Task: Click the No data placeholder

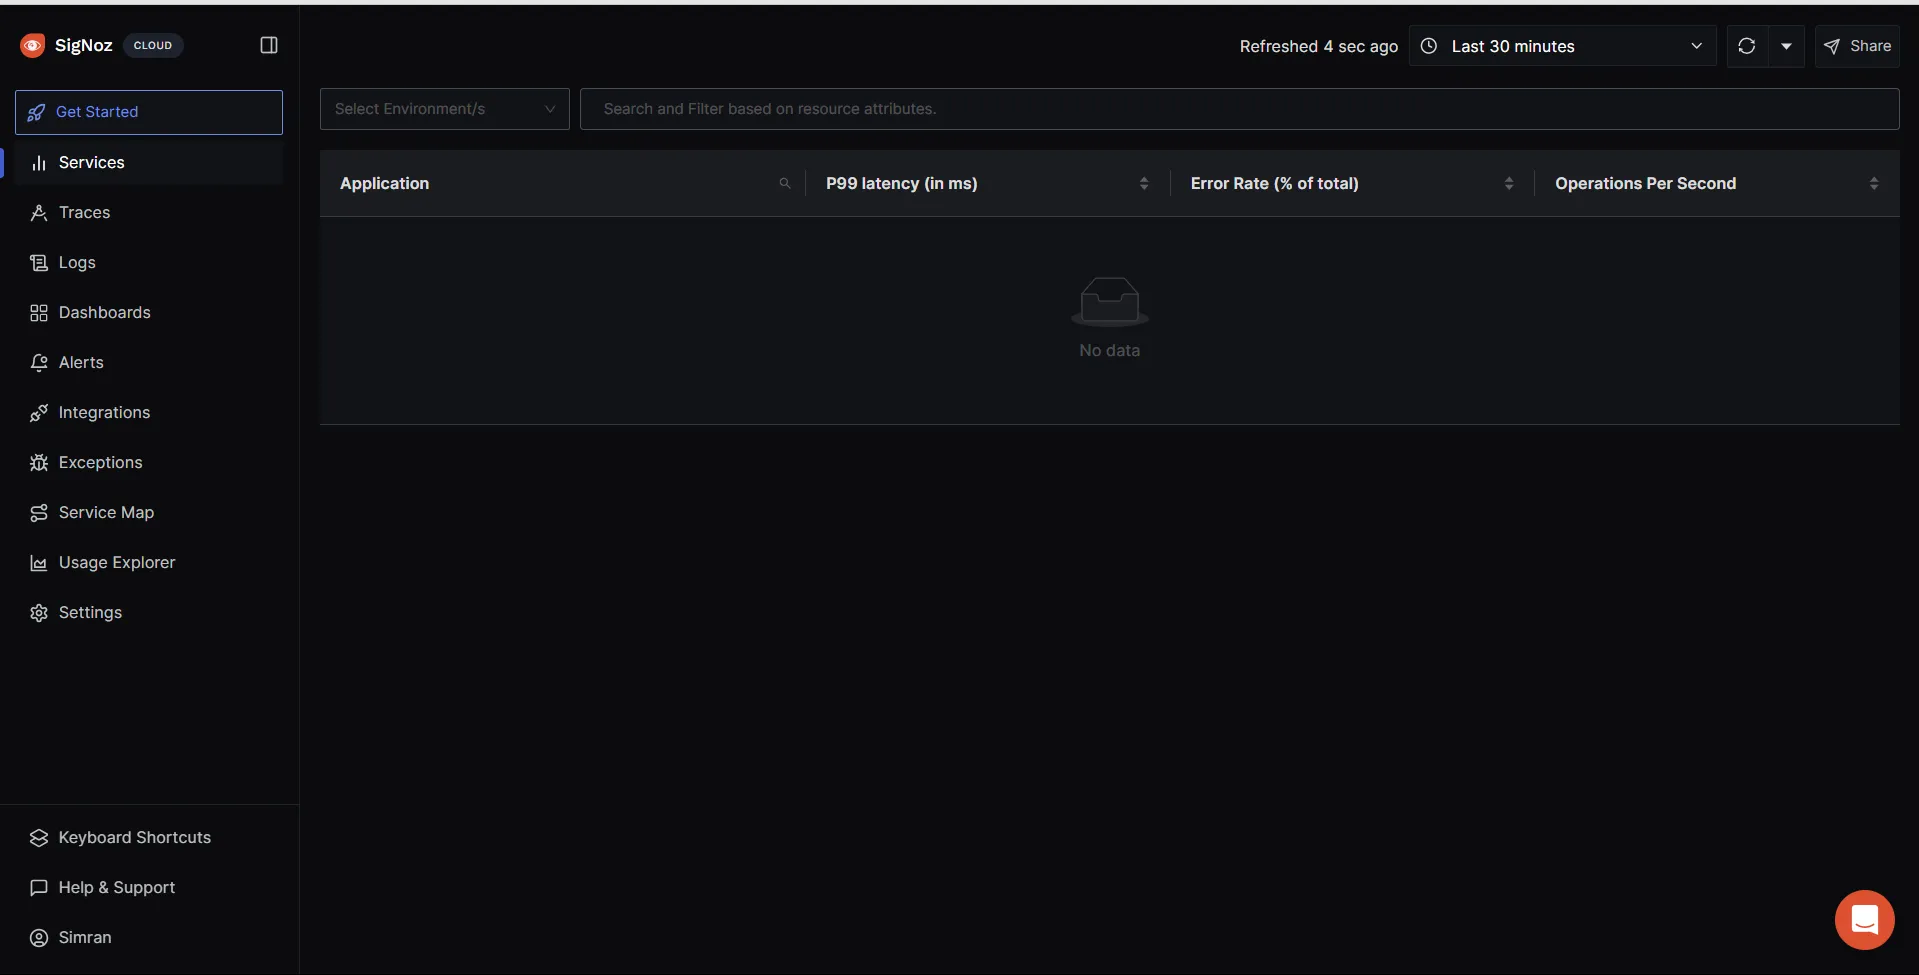Action: pyautogui.click(x=1110, y=318)
